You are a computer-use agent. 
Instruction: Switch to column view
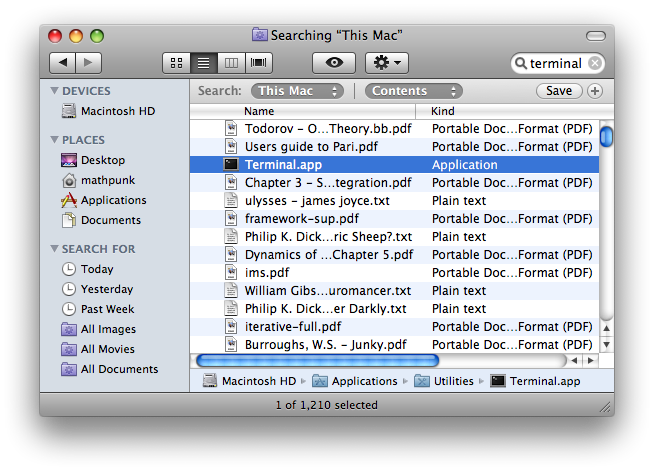pyautogui.click(x=231, y=63)
